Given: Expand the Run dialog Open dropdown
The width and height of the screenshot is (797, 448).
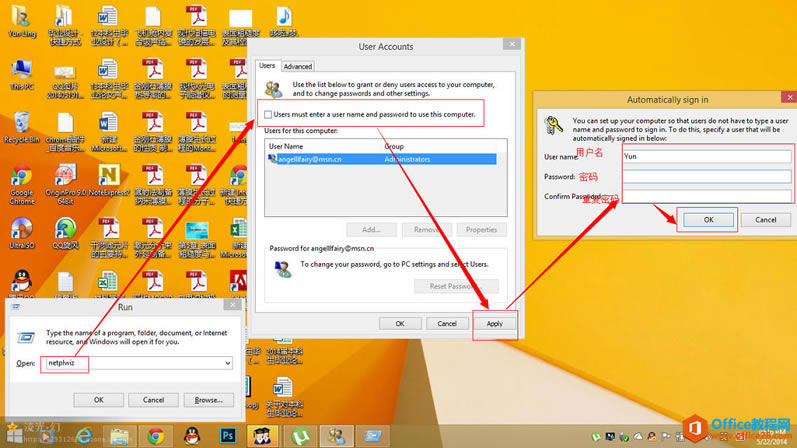Looking at the screenshot, I should [228, 363].
